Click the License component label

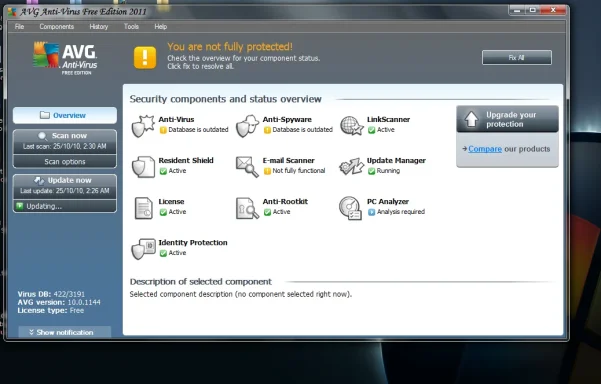[x=171, y=202]
